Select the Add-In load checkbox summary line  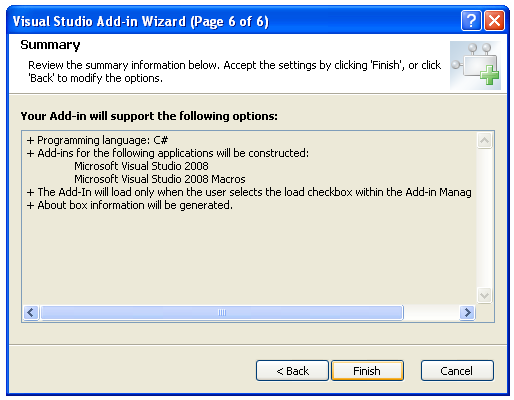pos(249,192)
